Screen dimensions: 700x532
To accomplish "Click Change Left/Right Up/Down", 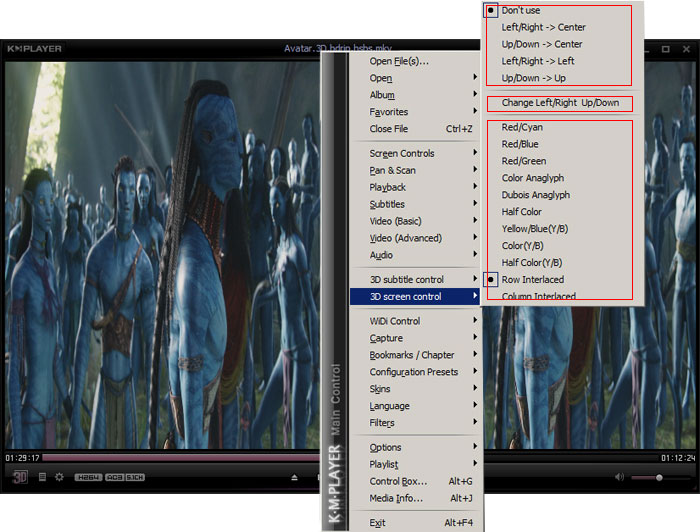I will coord(564,103).
